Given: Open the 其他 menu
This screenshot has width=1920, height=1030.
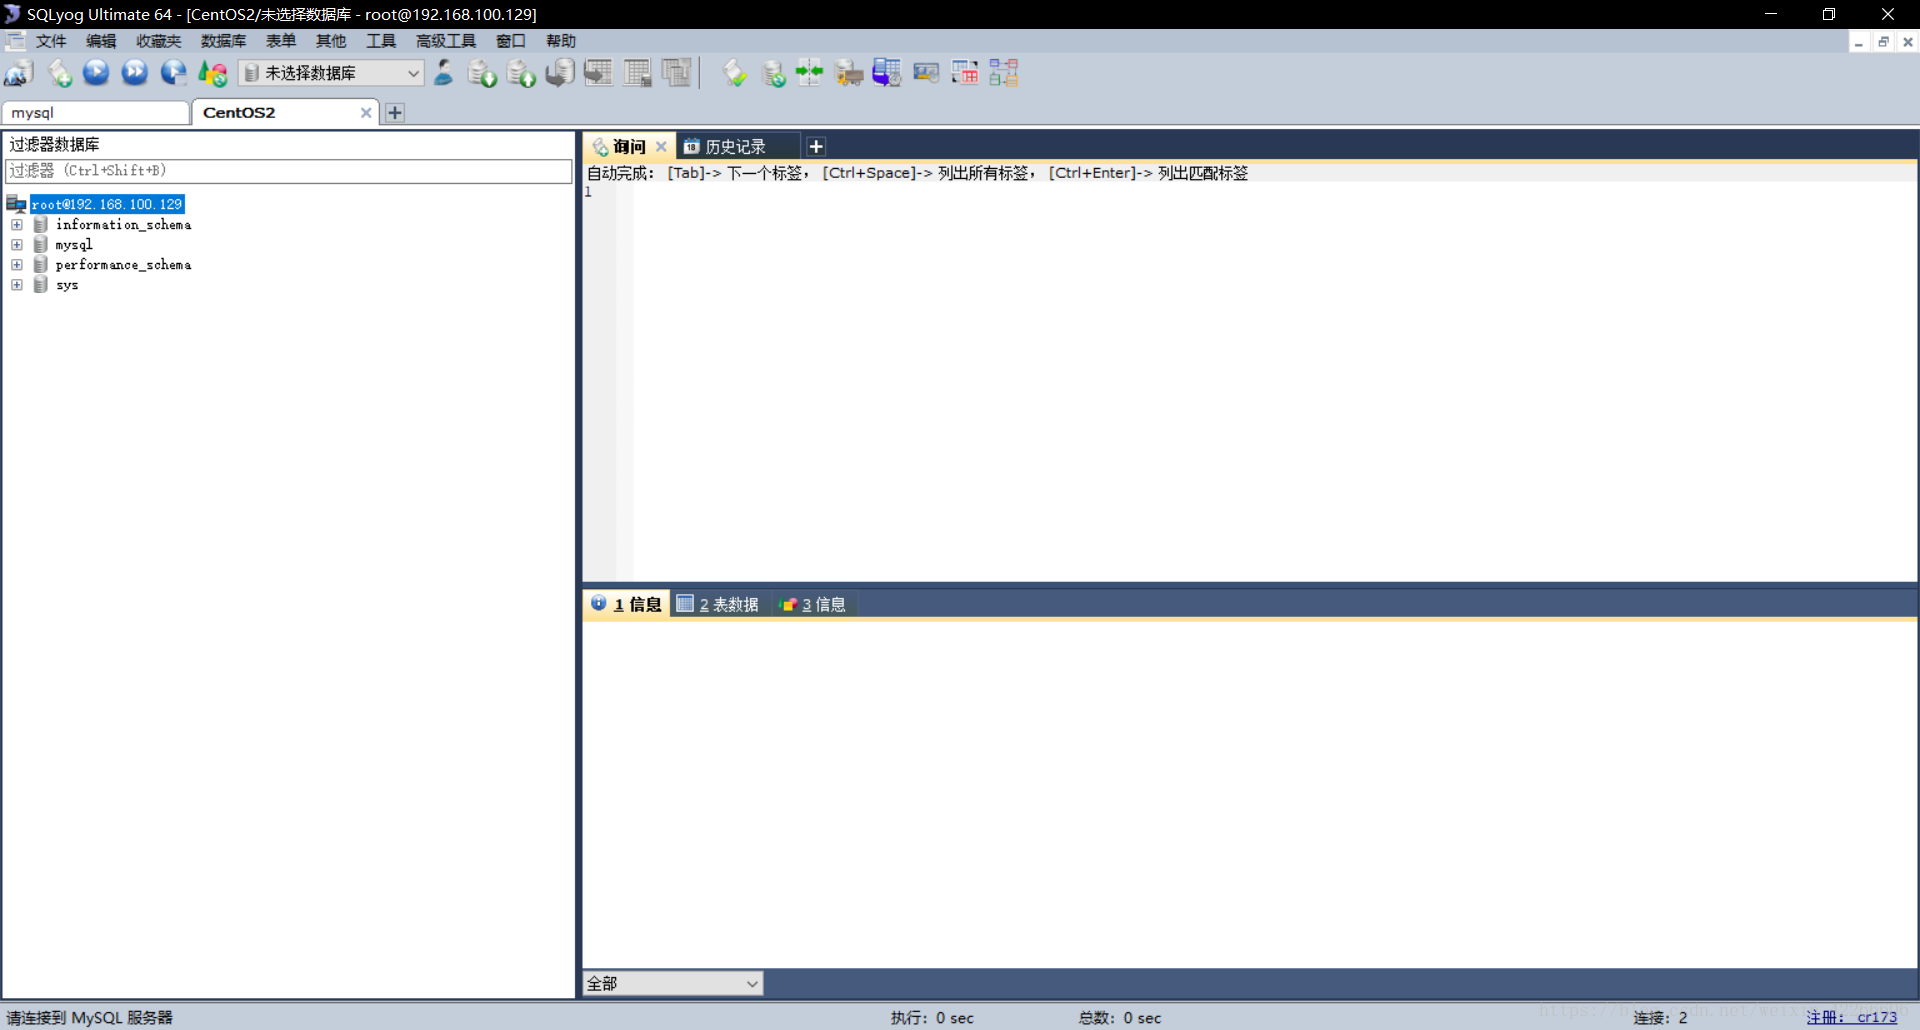Looking at the screenshot, I should (331, 41).
